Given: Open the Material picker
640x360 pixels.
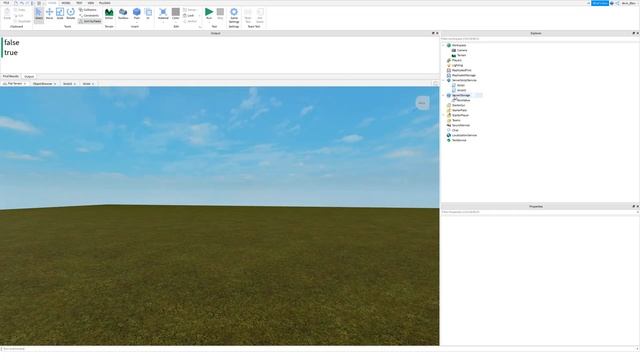Looking at the screenshot, I should [163, 14].
